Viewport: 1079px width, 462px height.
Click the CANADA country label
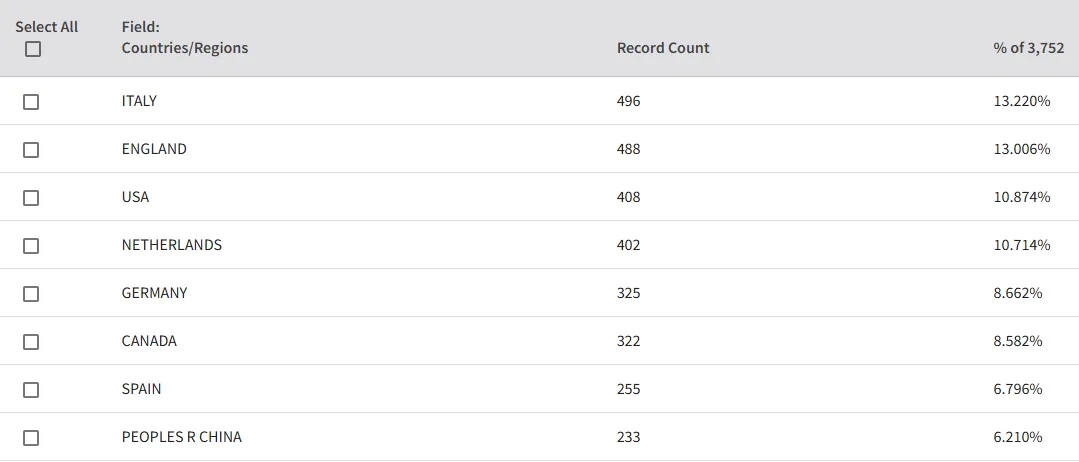pos(149,341)
